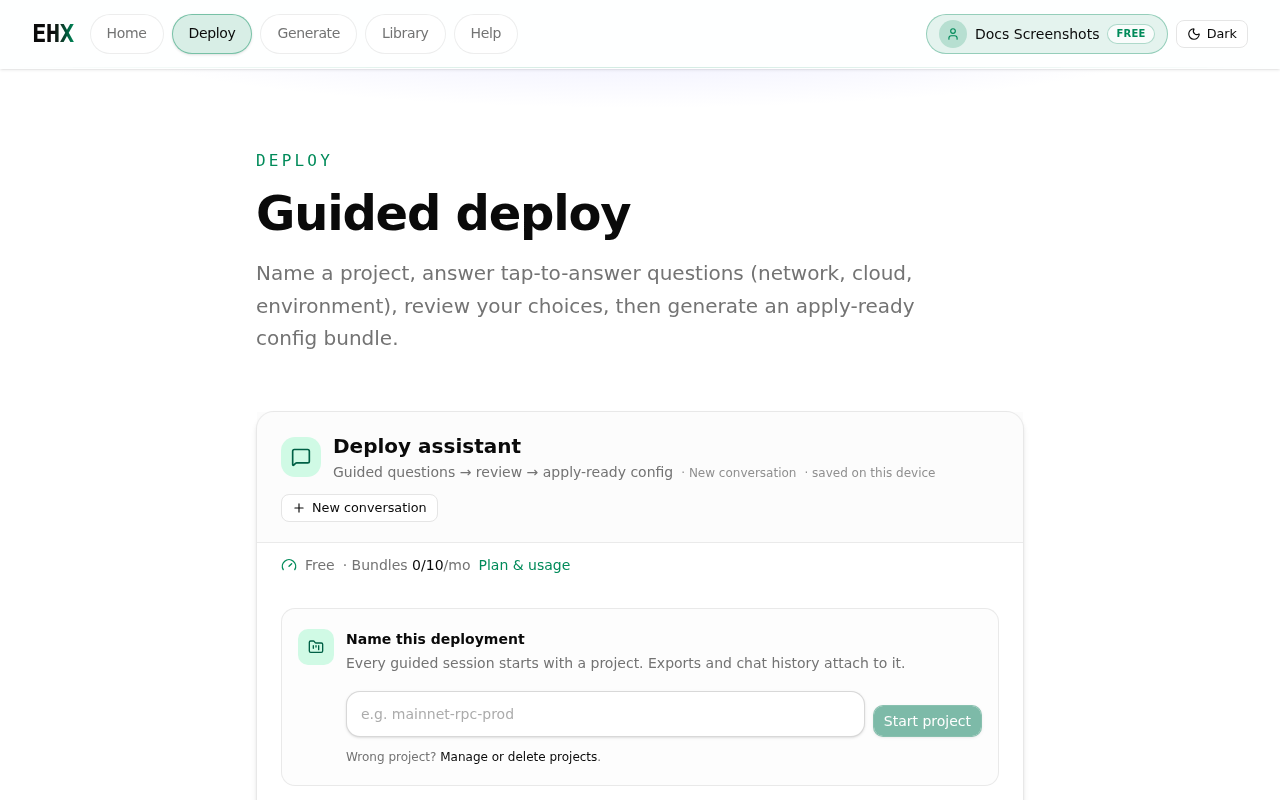This screenshot has height=800, width=1280.
Task: Open Manage or delete projects link
Action: (519, 757)
